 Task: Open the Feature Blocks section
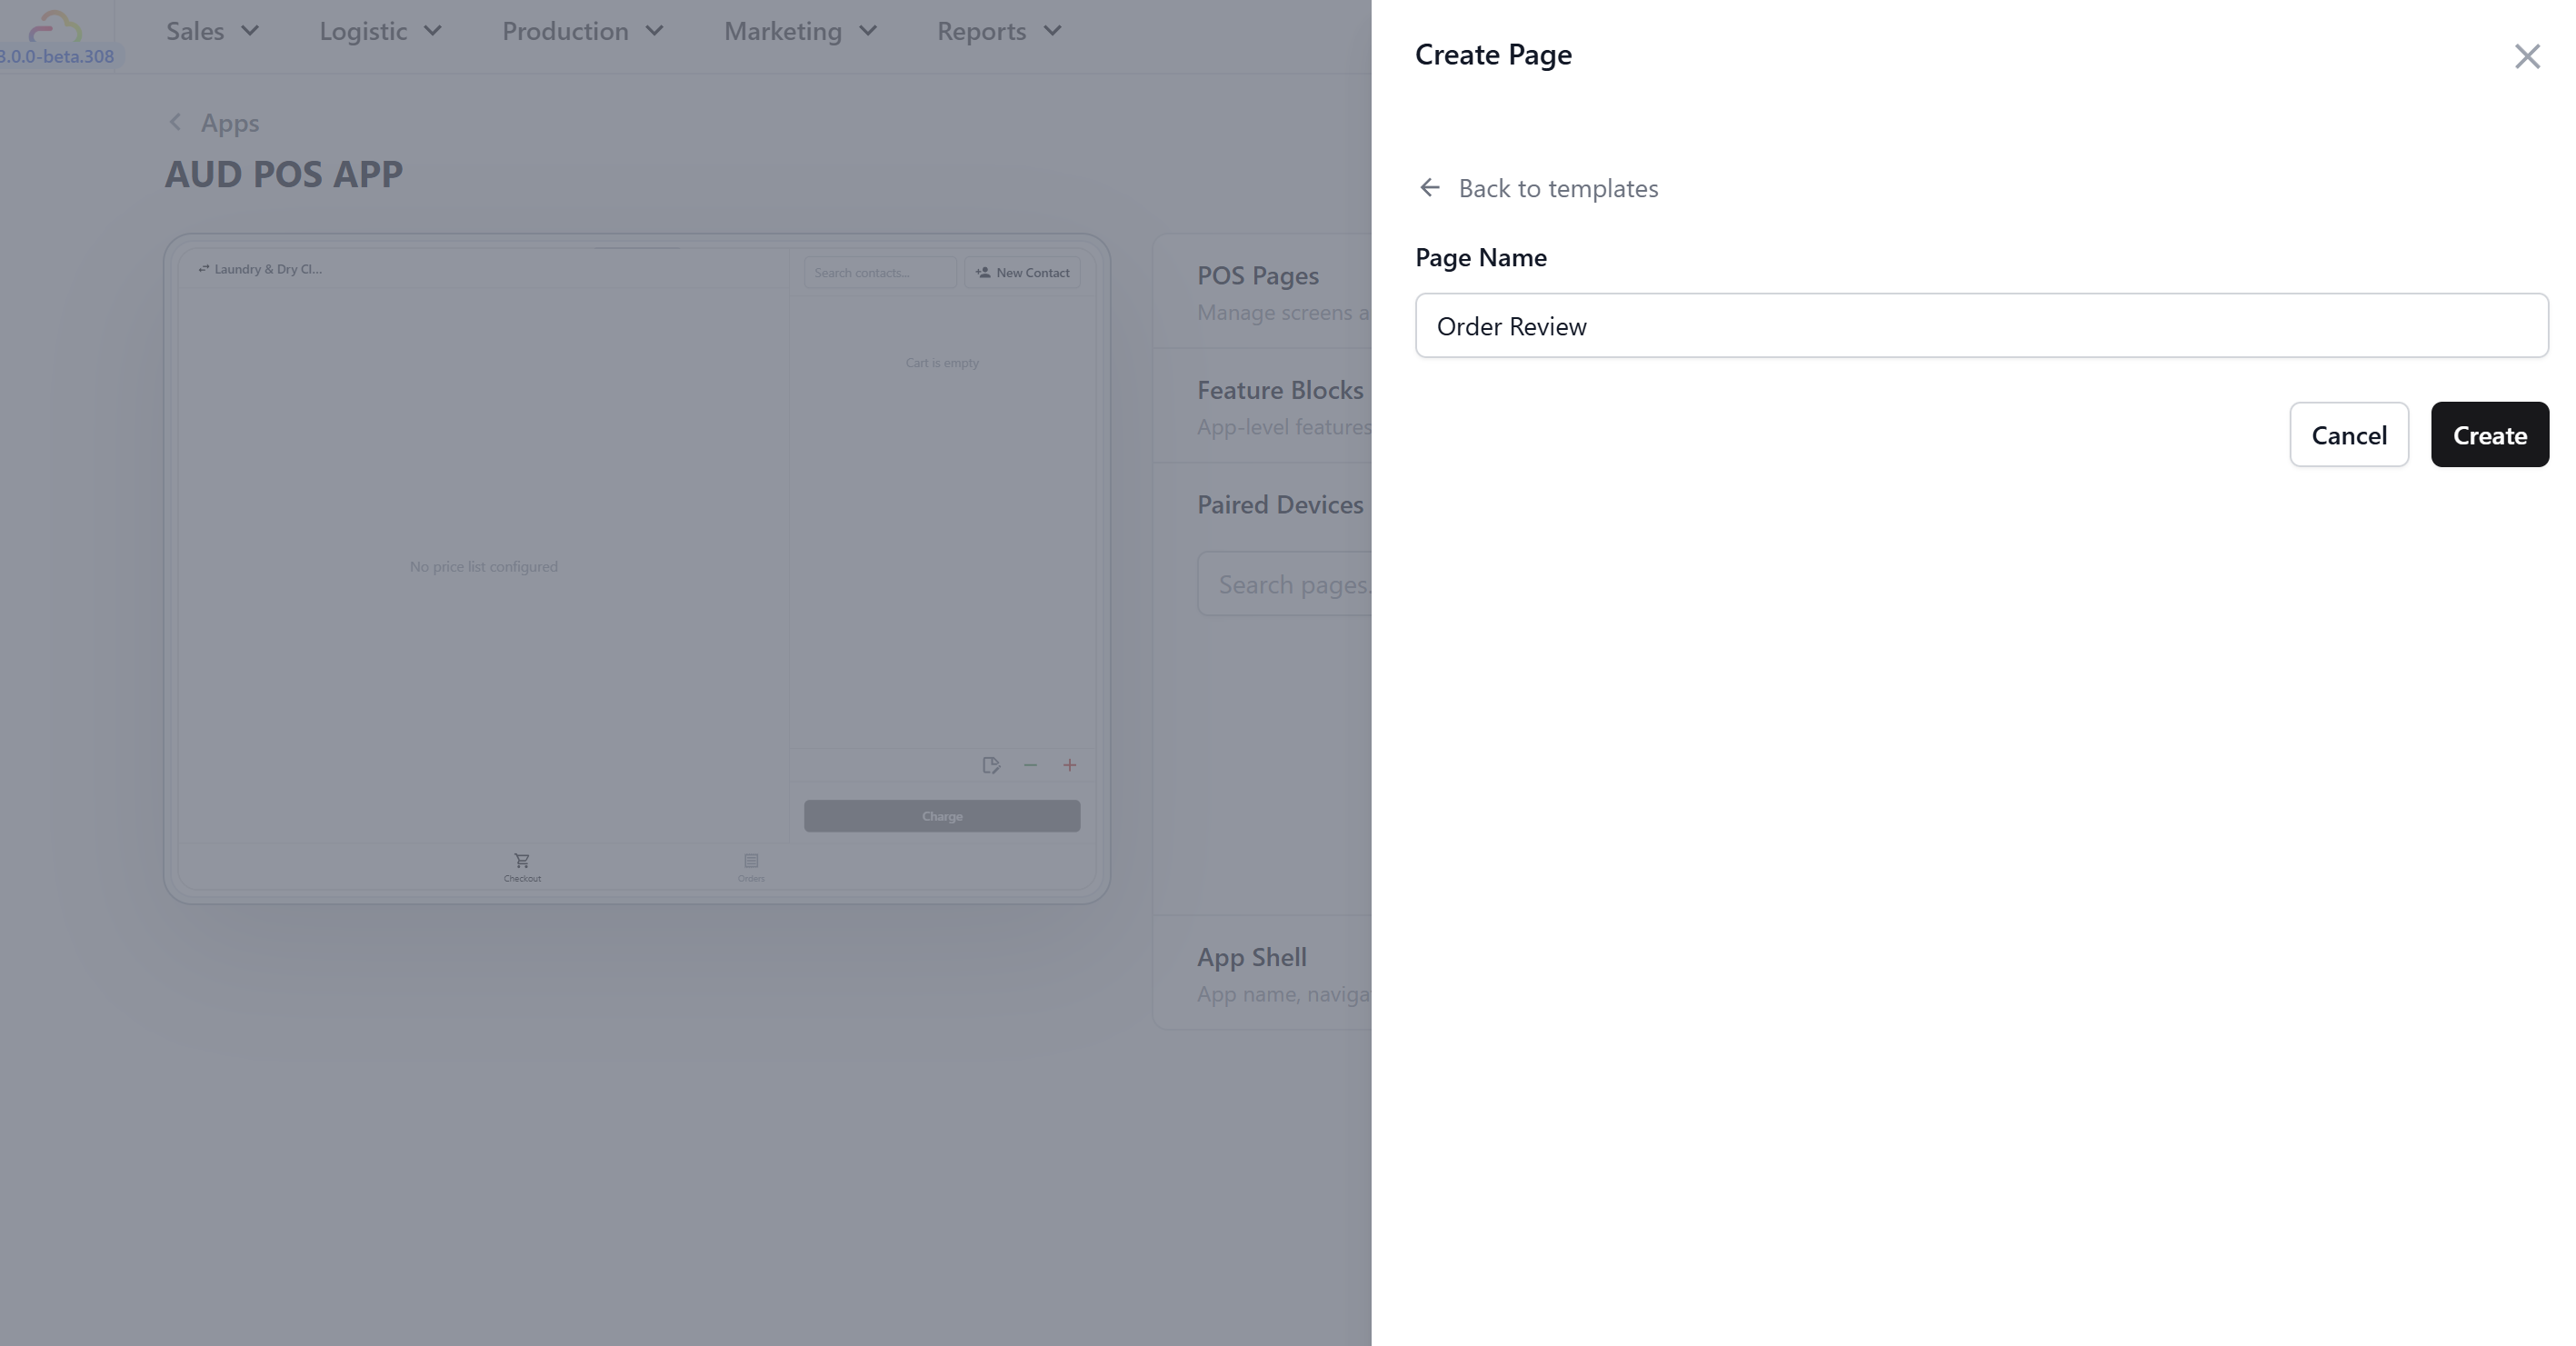tap(1262, 405)
